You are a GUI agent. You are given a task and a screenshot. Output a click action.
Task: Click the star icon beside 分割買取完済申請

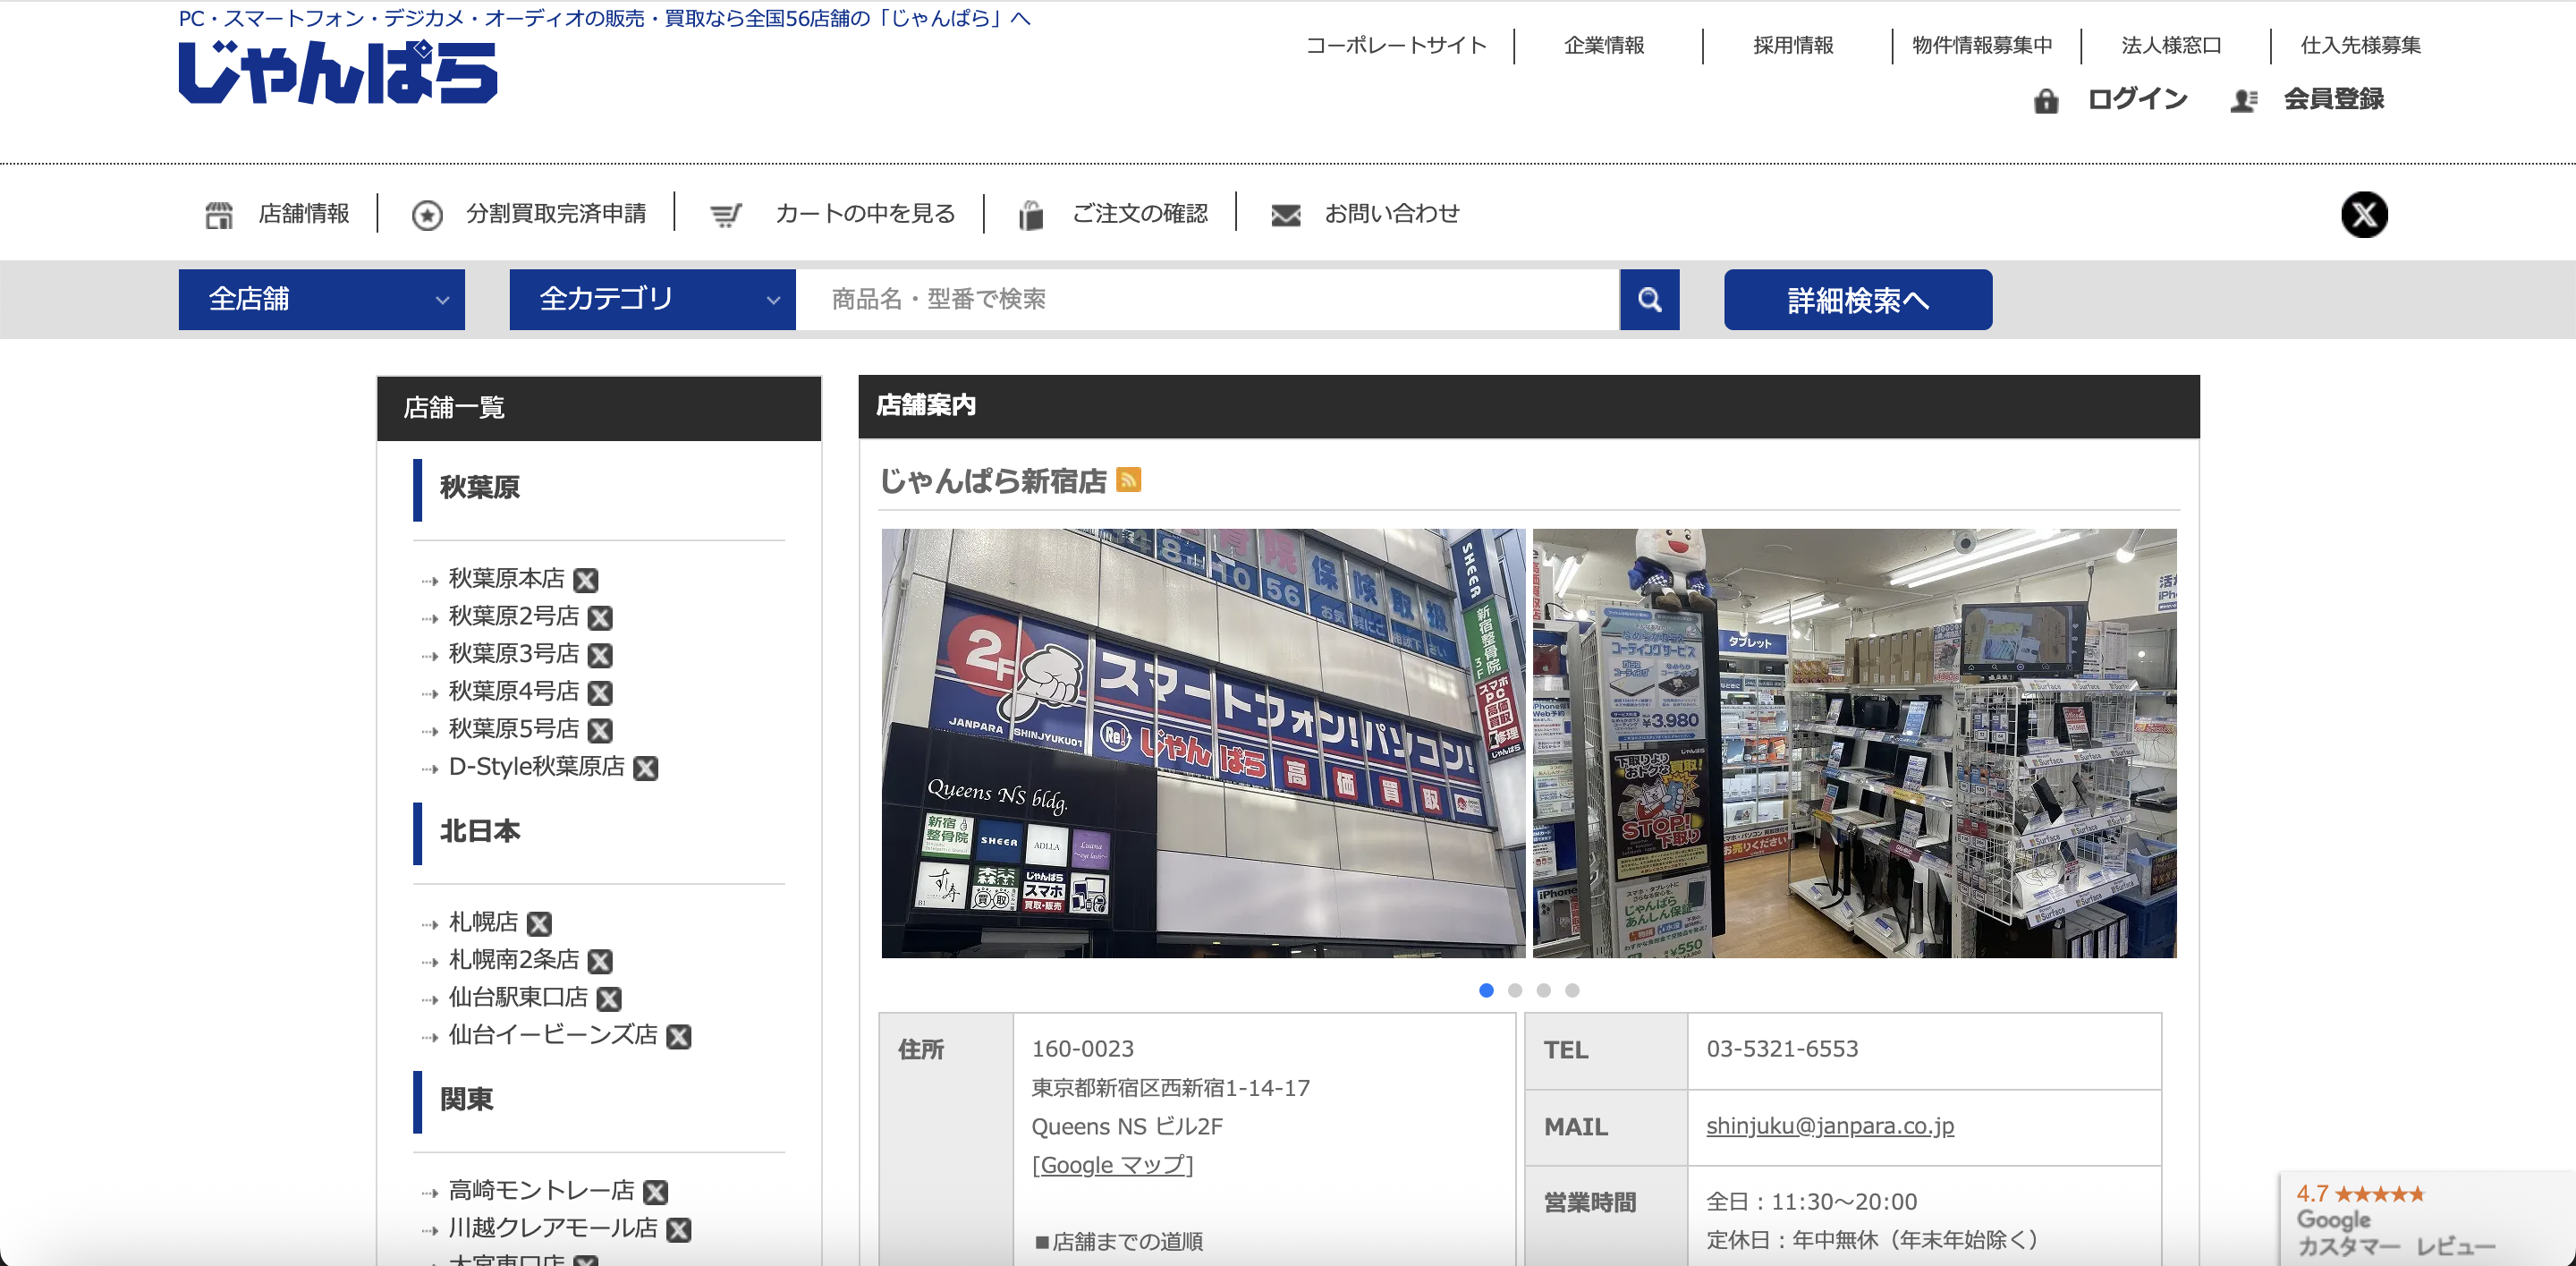click(x=427, y=214)
